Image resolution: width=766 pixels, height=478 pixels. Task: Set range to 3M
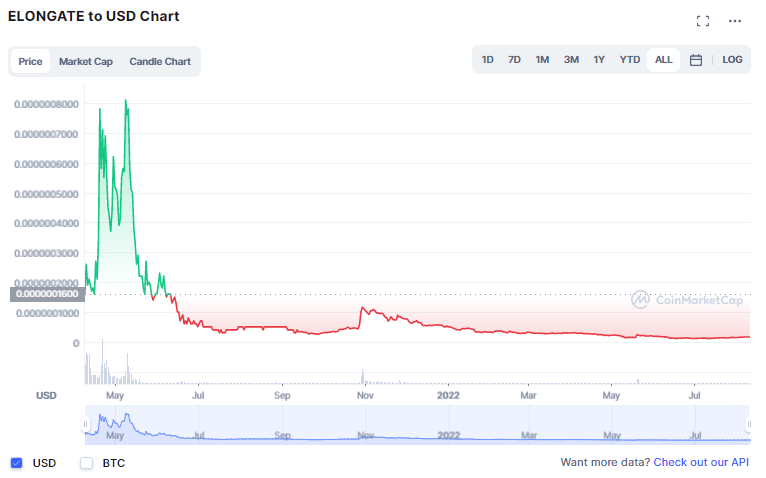[x=571, y=60]
